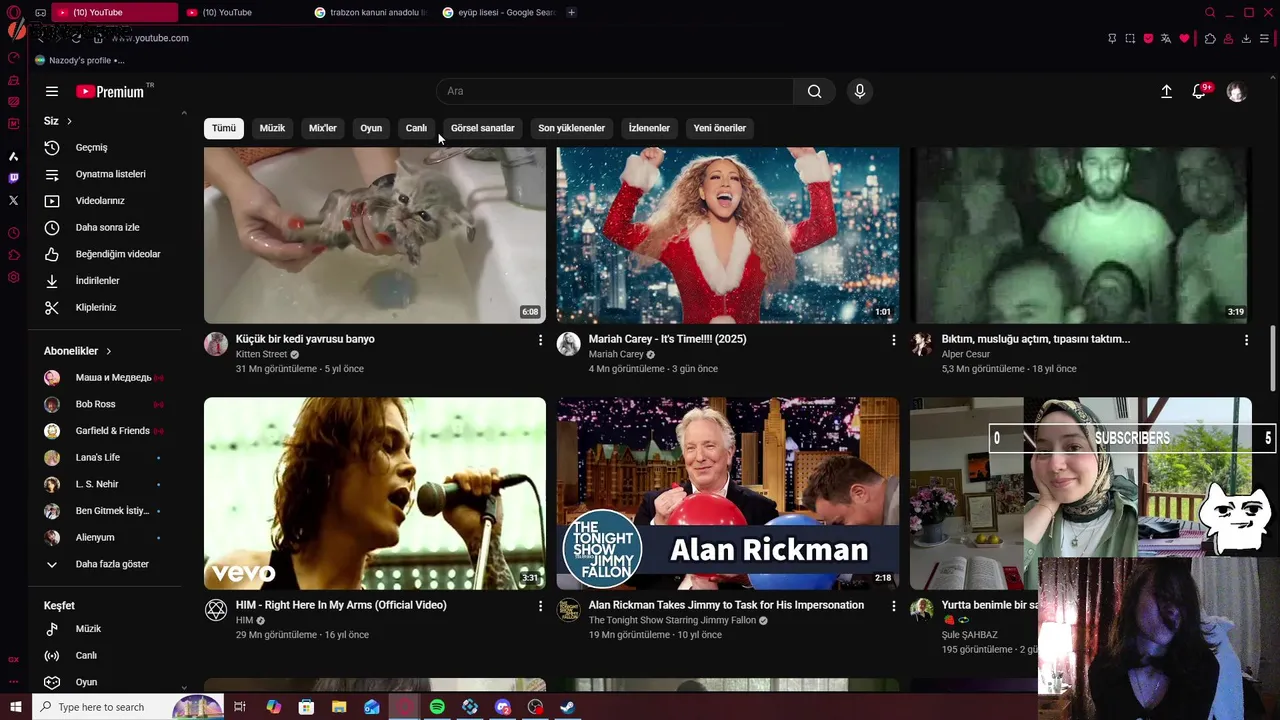Click the YouTube Ara search field
Image resolution: width=1280 pixels, height=720 pixels.
point(615,91)
